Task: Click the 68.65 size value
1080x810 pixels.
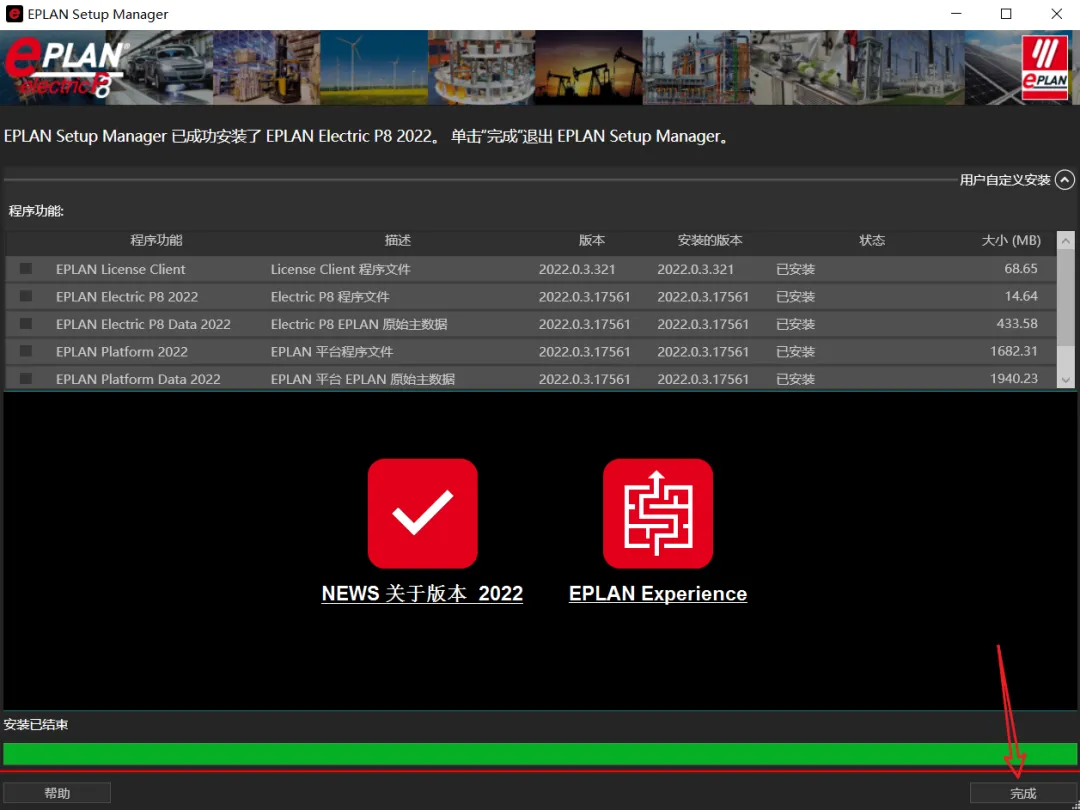Action: [1021, 269]
